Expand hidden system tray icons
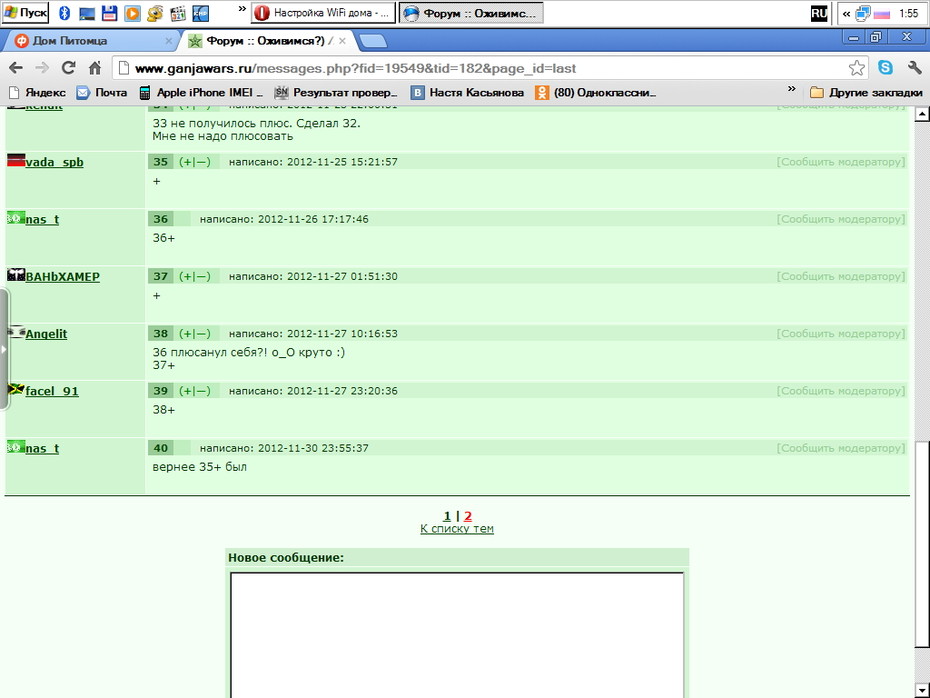The height and width of the screenshot is (698, 930). click(x=846, y=13)
